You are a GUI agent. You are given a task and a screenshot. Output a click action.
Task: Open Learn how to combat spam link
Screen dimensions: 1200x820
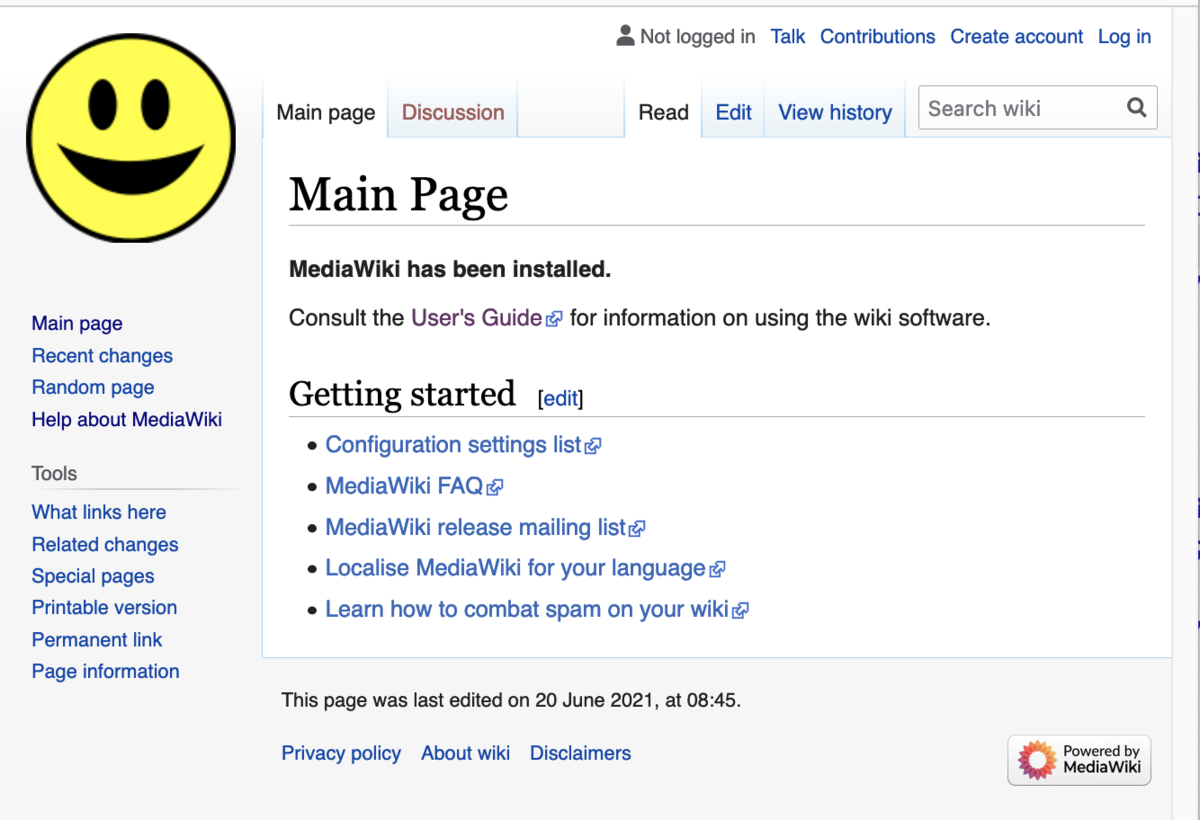[x=527, y=609]
